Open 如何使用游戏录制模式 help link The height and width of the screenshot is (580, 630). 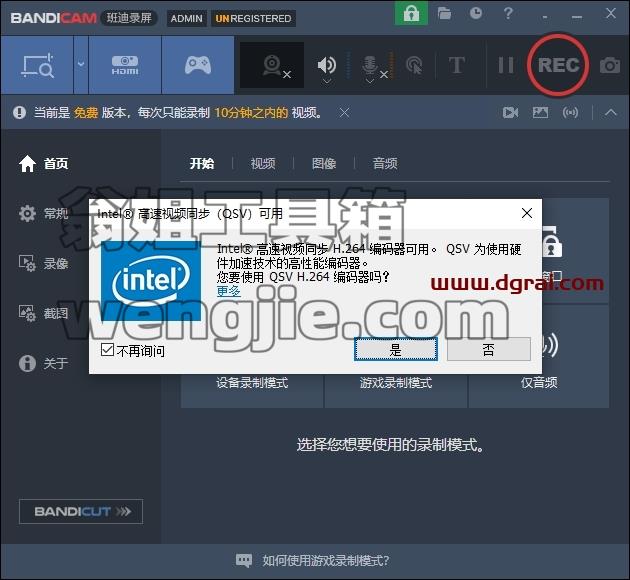tap(325, 560)
